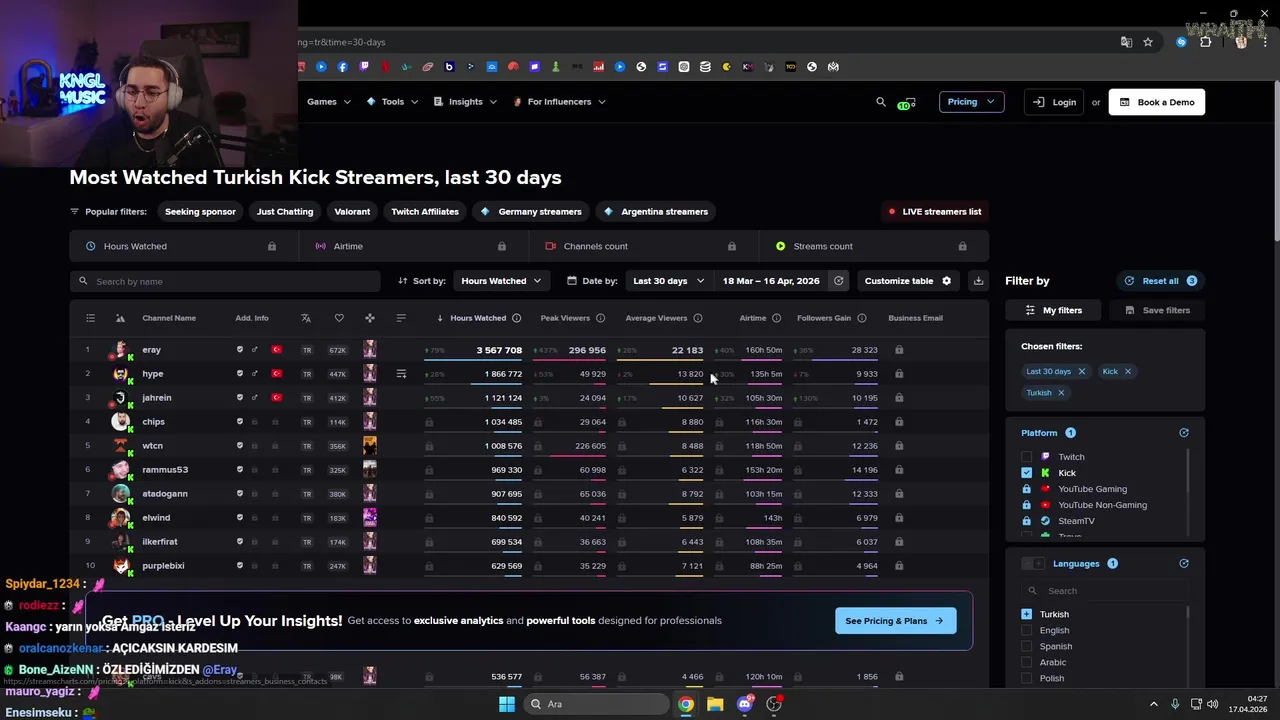Check the Arabic language checkbox
Image resolution: width=1280 pixels, height=720 pixels.
(1026, 663)
